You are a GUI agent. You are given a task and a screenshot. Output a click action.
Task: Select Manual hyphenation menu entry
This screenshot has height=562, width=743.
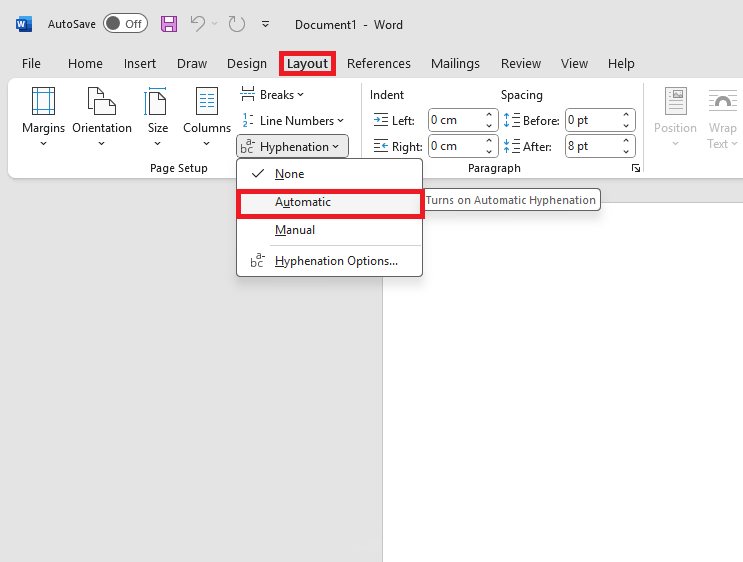(x=295, y=230)
